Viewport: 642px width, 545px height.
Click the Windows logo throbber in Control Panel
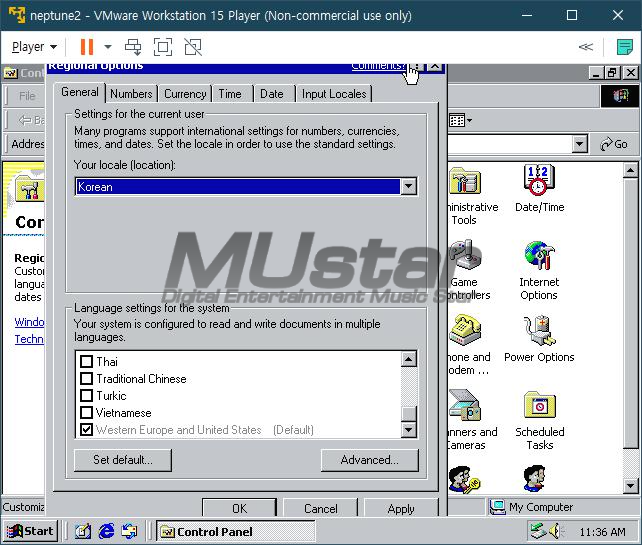[x=620, y=96]
